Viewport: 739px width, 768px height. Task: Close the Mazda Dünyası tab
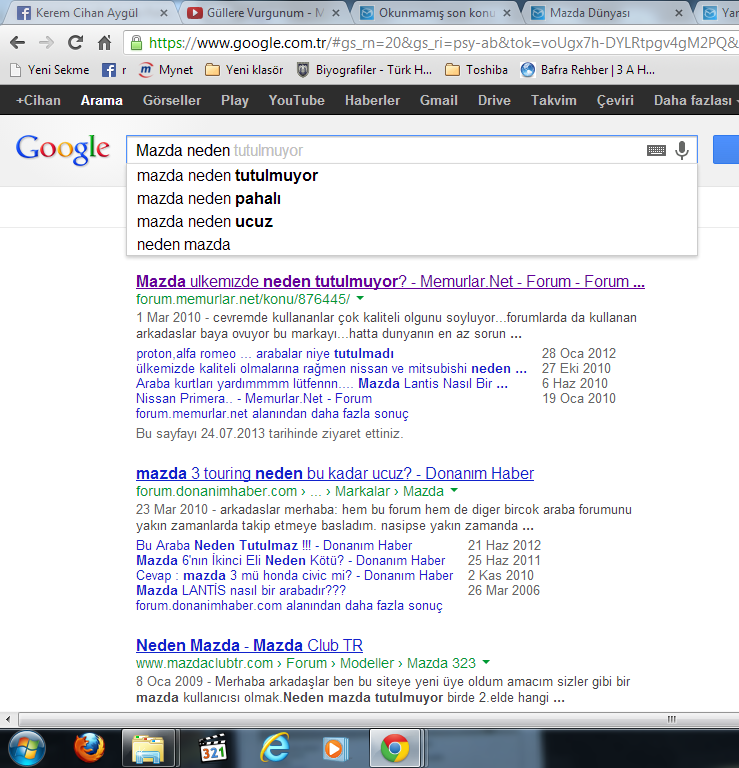[679, 13]
